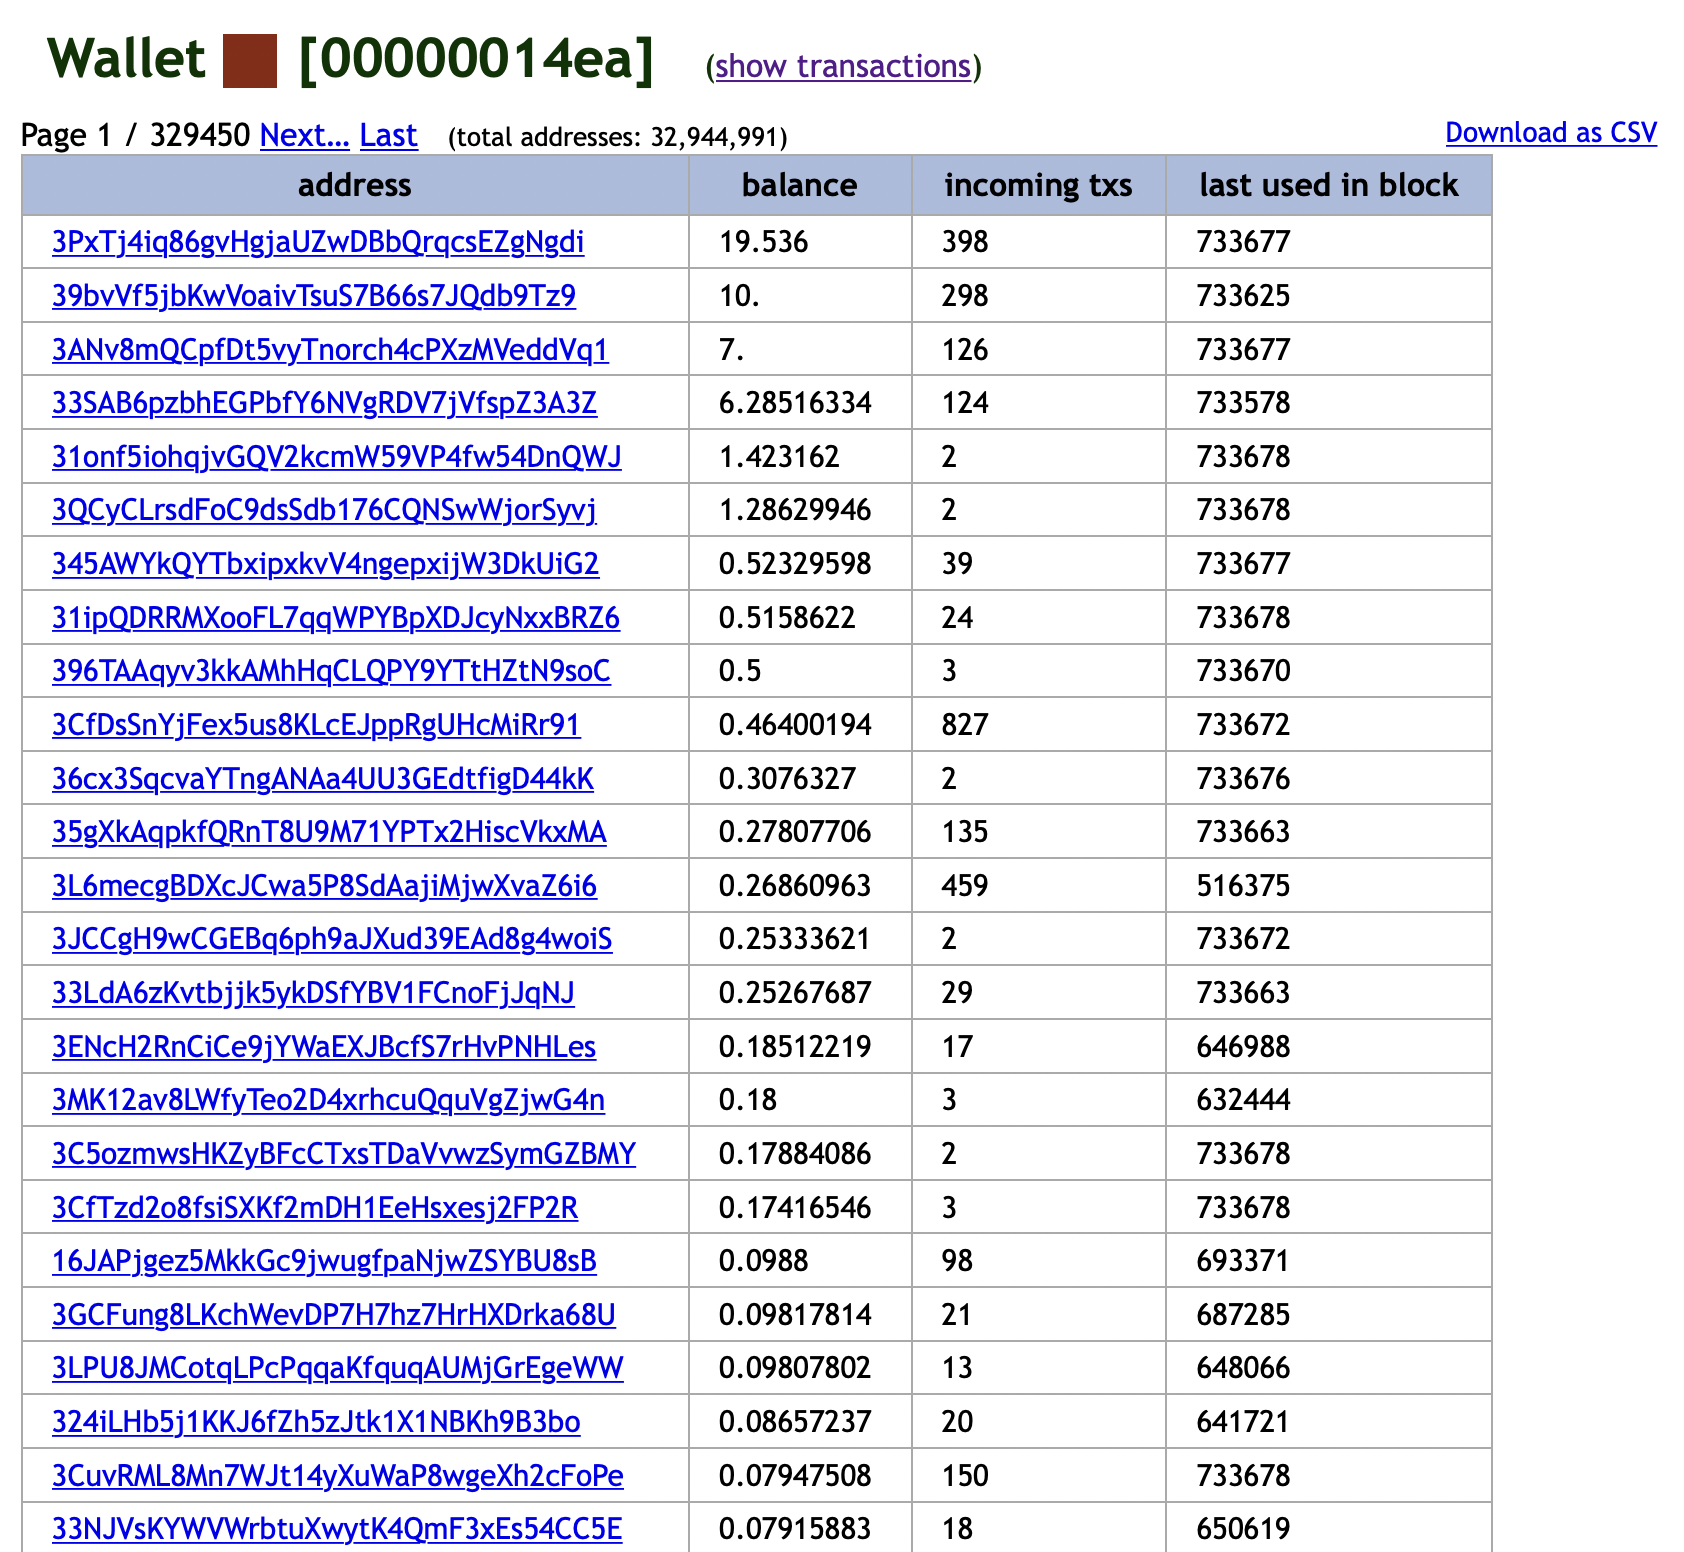Click the incoming txs column header
The height and width of the screenshot is (1552, 1684).
[1038, 185]
